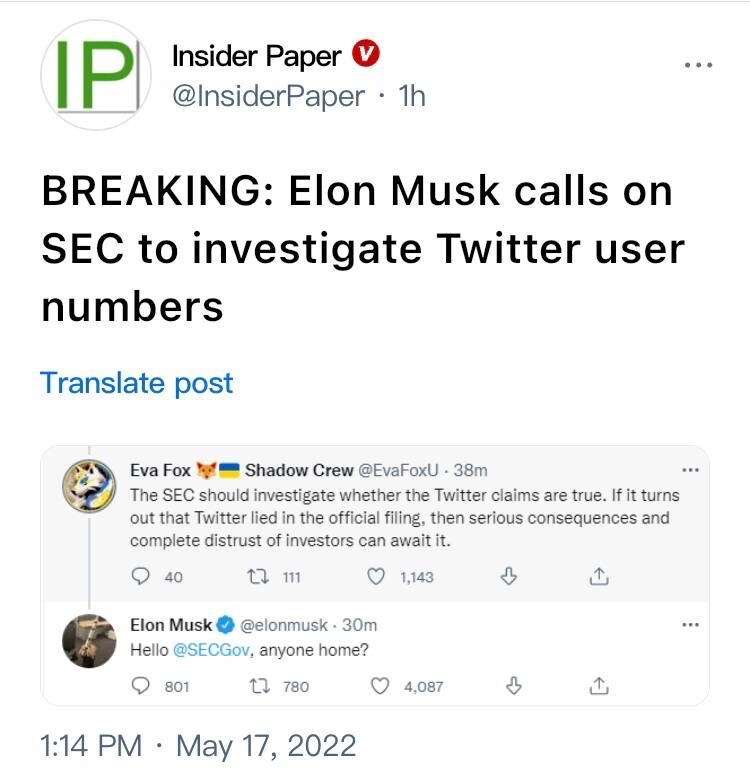Open Elon Musk's profile picture
This screenshot has width=750, height=777.
[90, 642]
